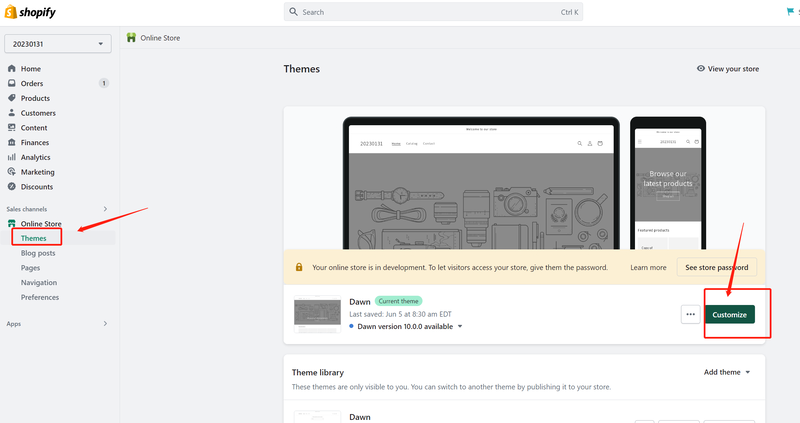Follow the Learn more link

[x=648, y=268]
